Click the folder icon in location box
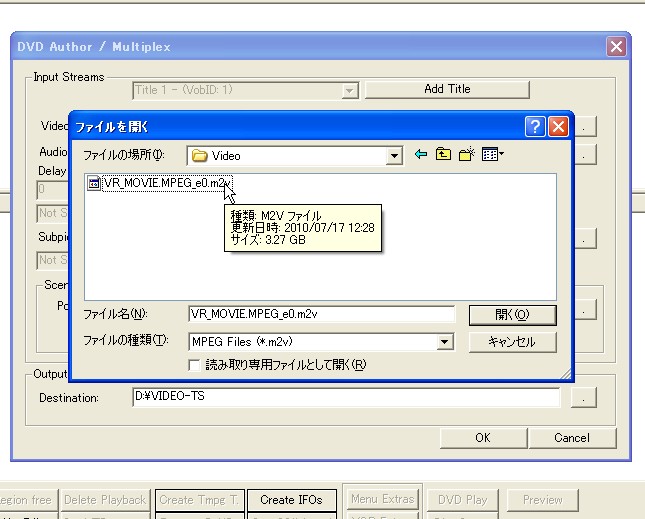The width and height of the screenshot is (645, 519). pyautogui.click(x=200, y=156)
